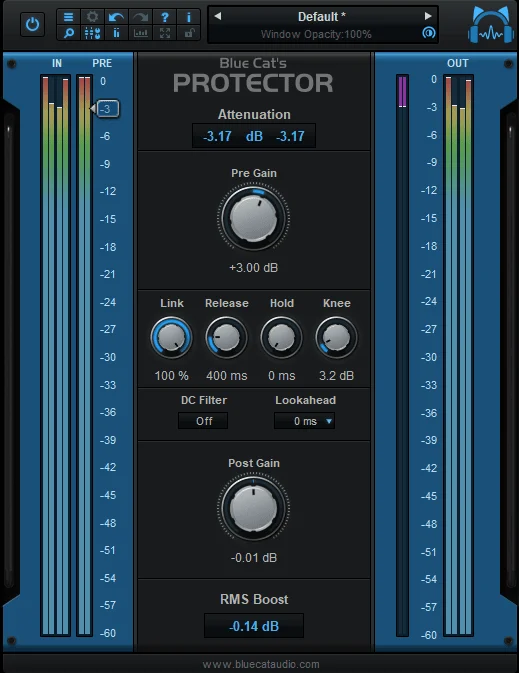Open the main menu hamburger icon
The image size is (519, 673).
tap(68, 17)
